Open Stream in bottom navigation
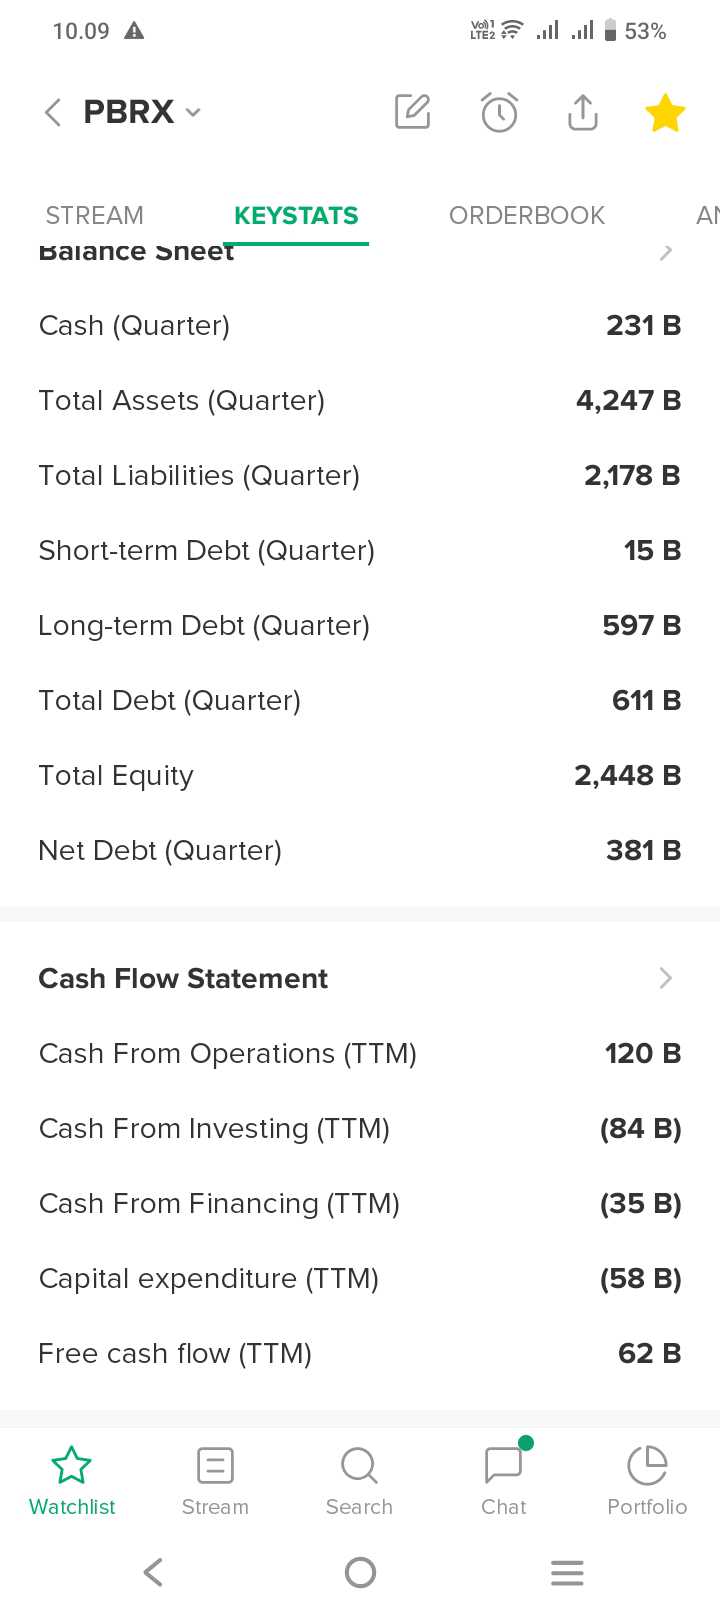Viewport: 720px width, 1612px height. tap(215, 1482)
